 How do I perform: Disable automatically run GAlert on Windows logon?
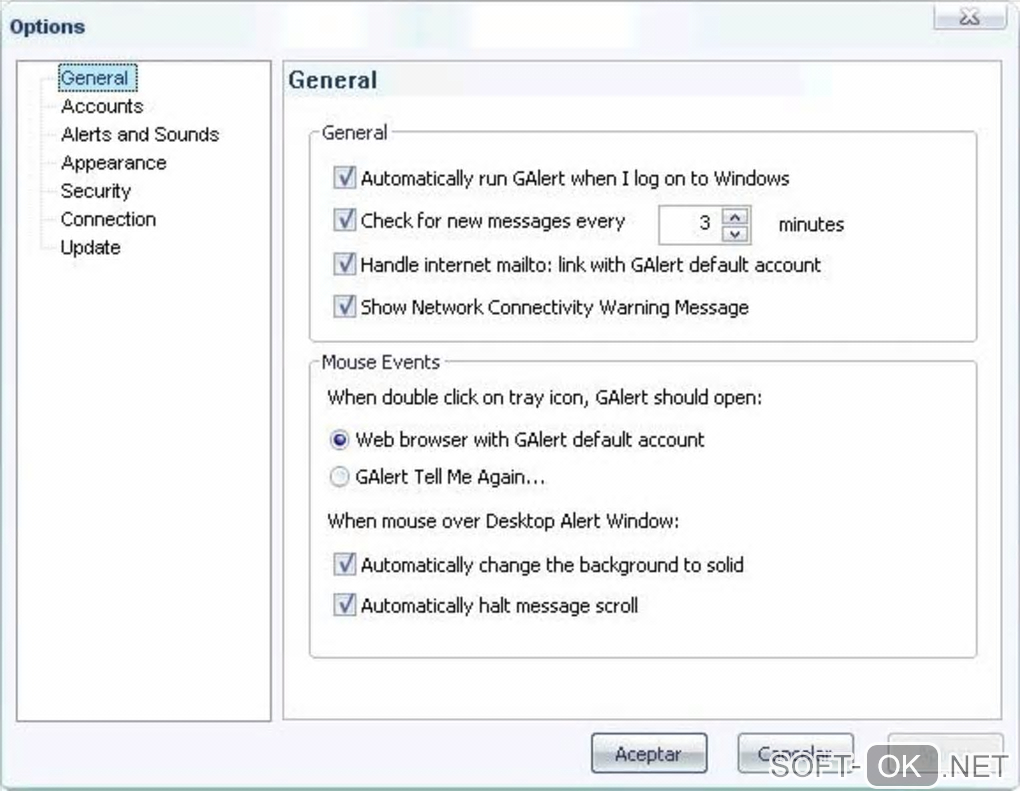pyautogui.click(x=344, y=179)
